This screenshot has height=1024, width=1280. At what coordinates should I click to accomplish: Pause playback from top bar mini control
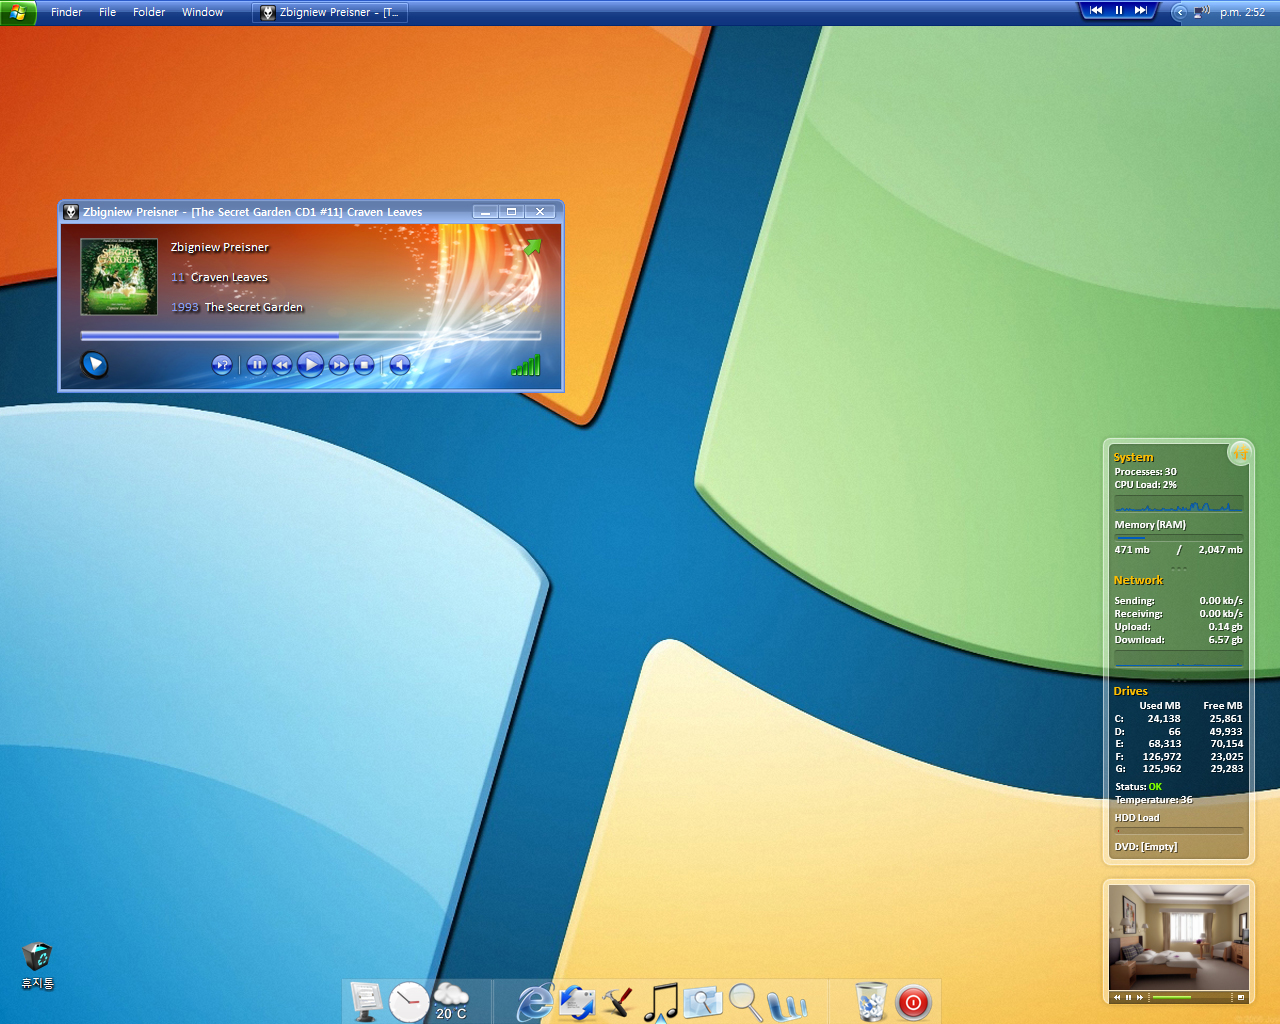[1119, 10]
